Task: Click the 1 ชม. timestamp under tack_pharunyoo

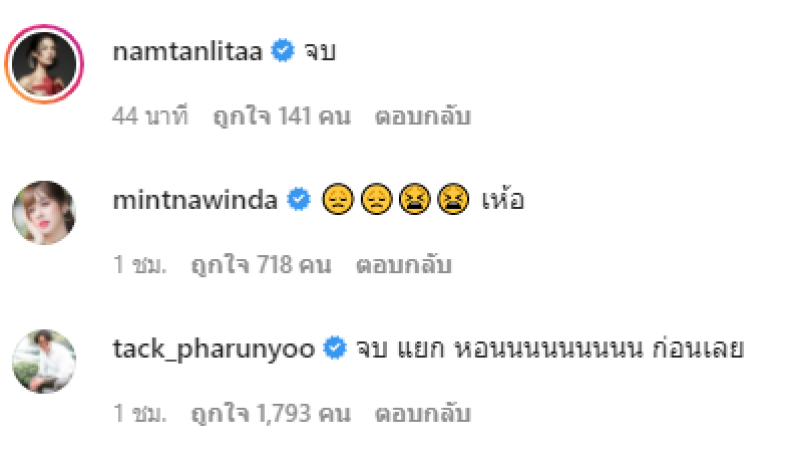Action: coord(140,414)
